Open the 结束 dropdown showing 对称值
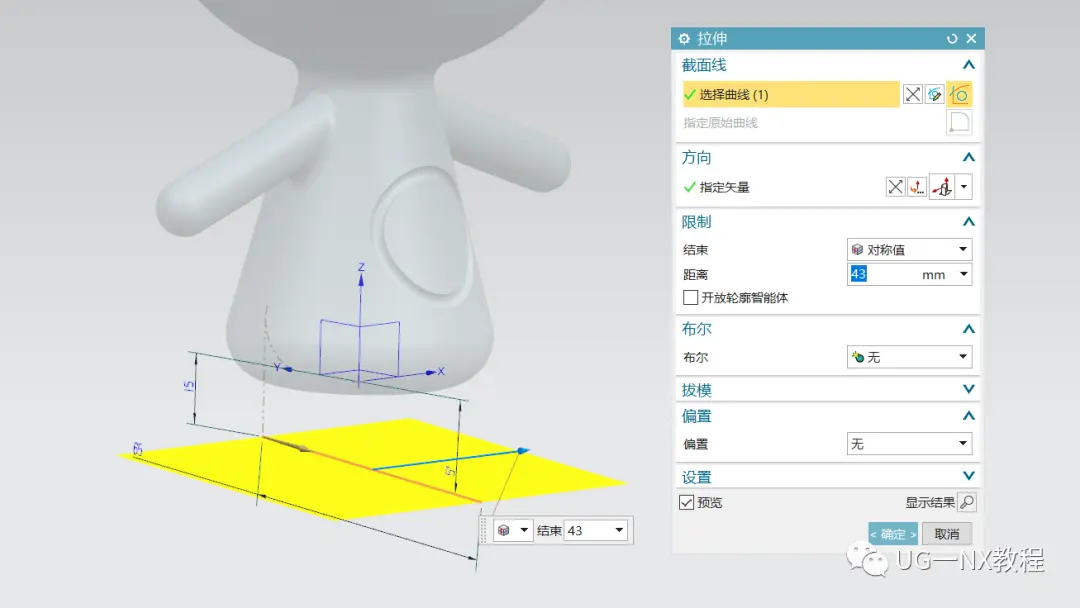 [x=909, y=249]
